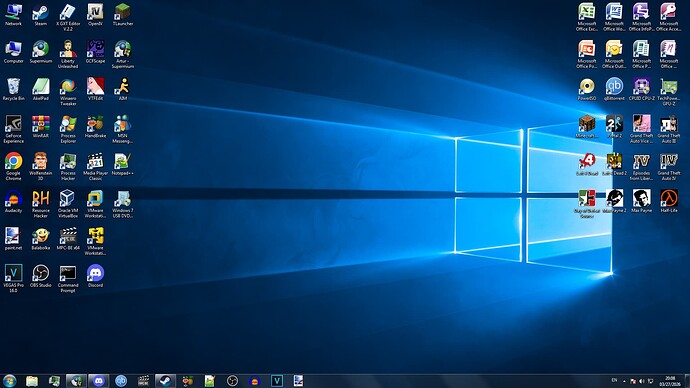Launch the qBittorrent desktop shortcut

tap(614, 90)
